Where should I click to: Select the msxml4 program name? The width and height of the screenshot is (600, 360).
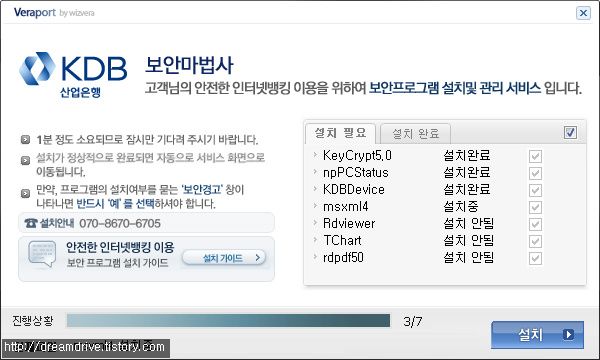[x=346, y=207]
